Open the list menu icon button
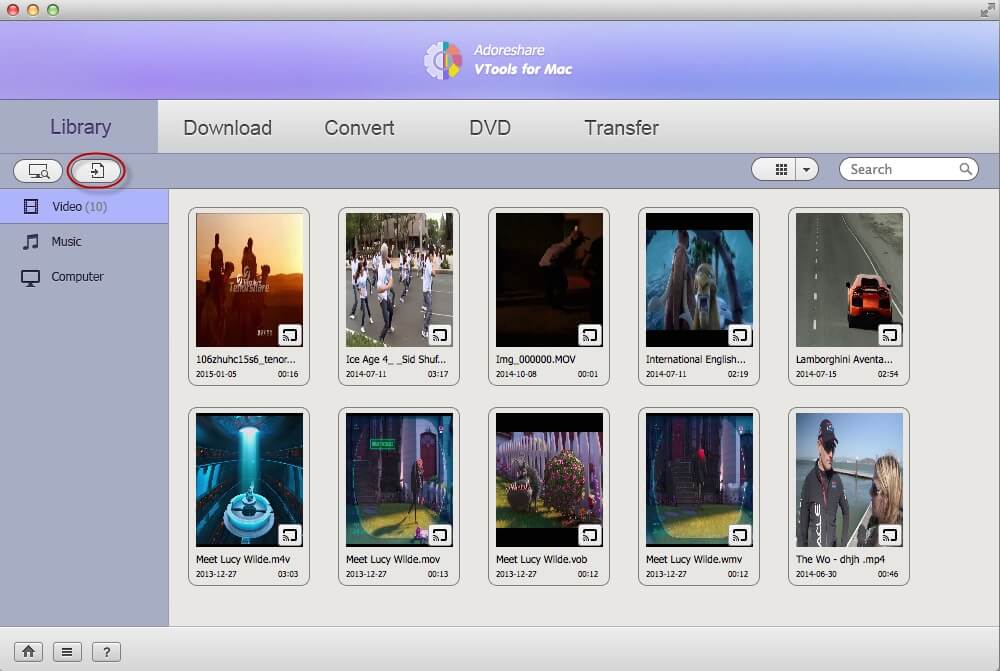Image resolution: width=1000 pixels, height=671 pixels. point(67,651)
